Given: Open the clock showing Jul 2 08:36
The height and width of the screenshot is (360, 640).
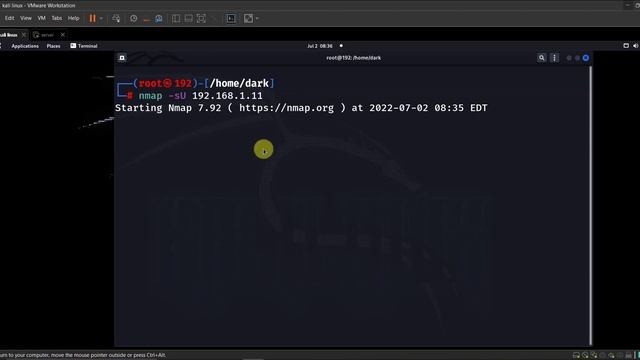Looking at the screenshot, I should pos(320,46).
